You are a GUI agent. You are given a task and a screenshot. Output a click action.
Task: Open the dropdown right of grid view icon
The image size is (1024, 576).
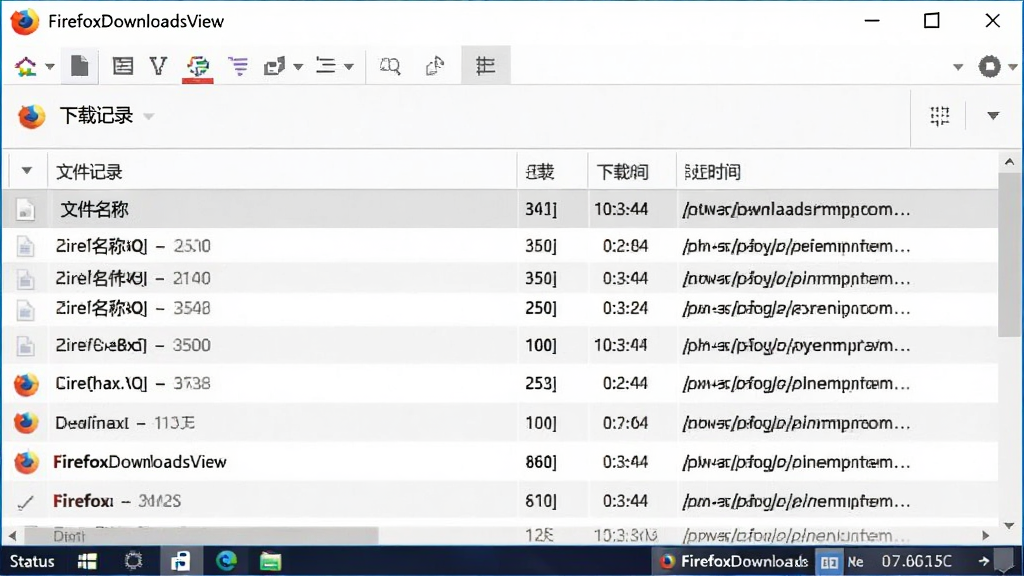[x=993, y=116]
